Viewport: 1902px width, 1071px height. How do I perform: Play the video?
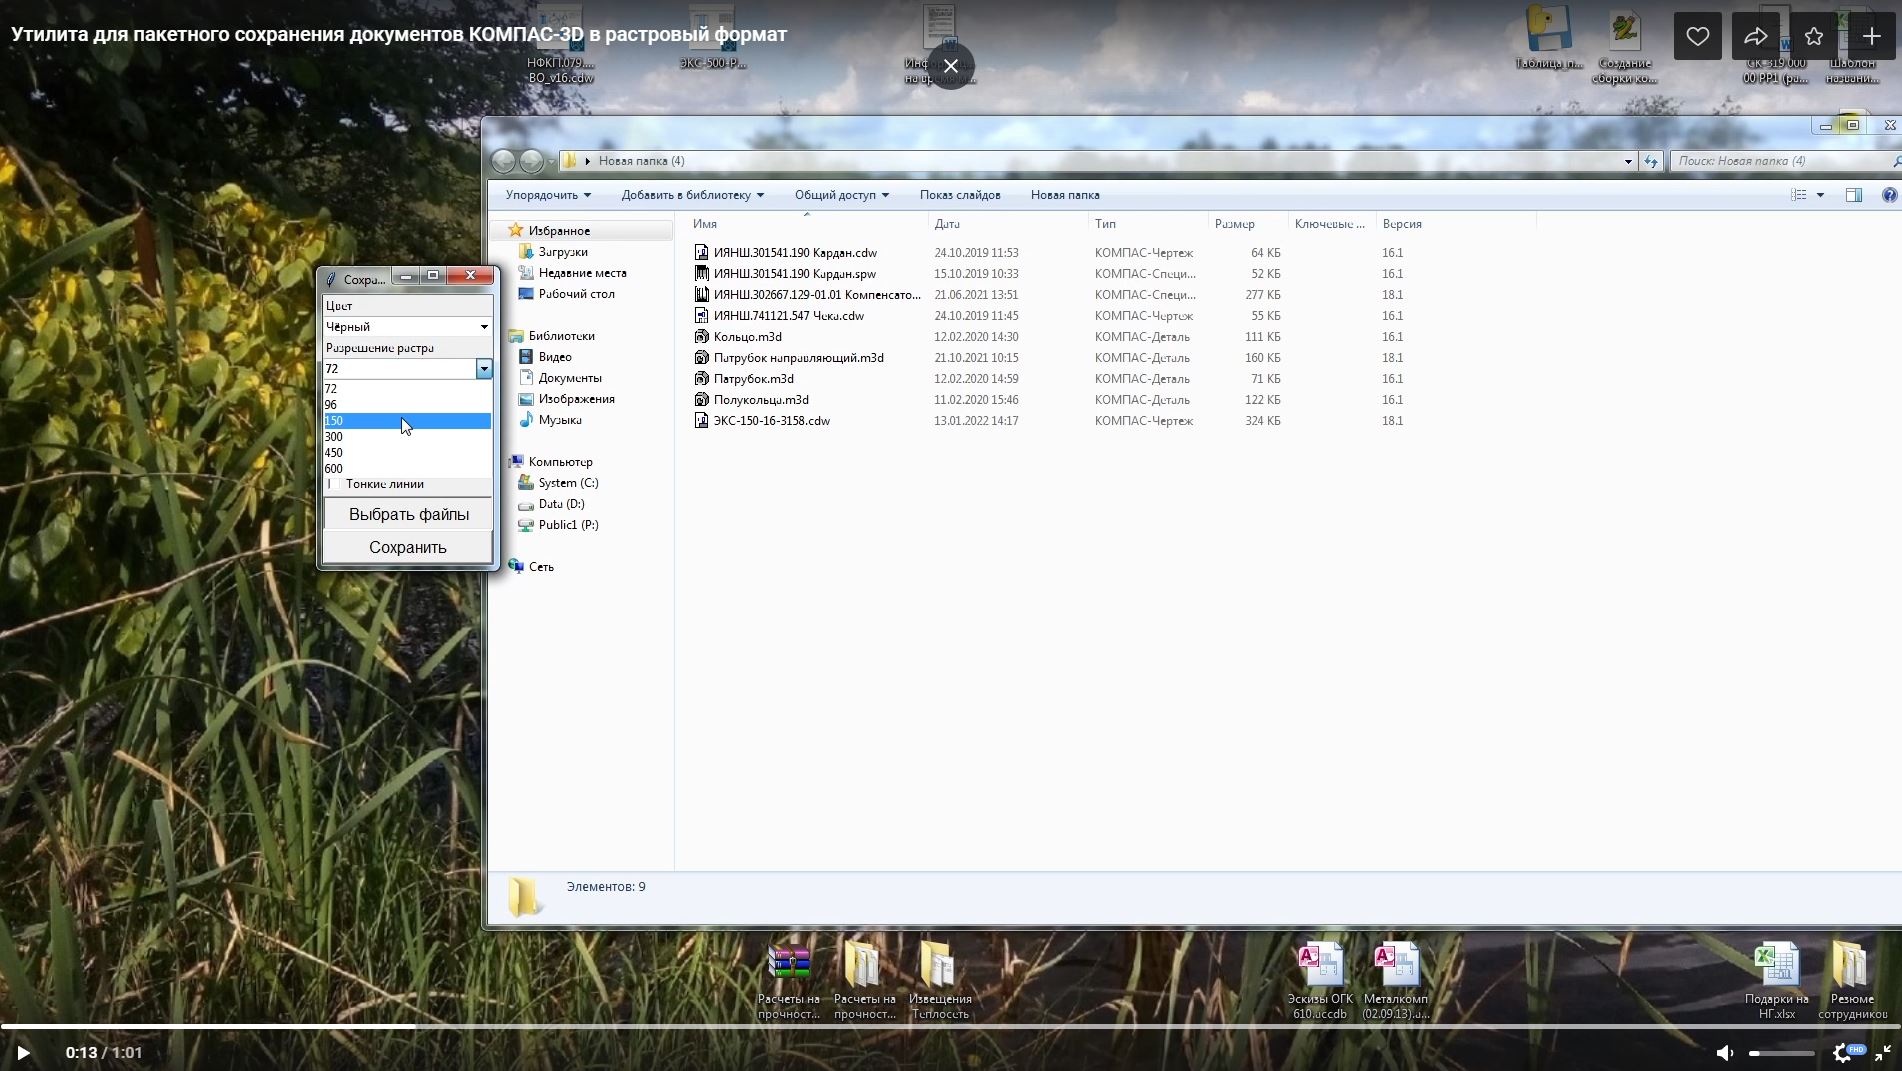click(24, 1052)
